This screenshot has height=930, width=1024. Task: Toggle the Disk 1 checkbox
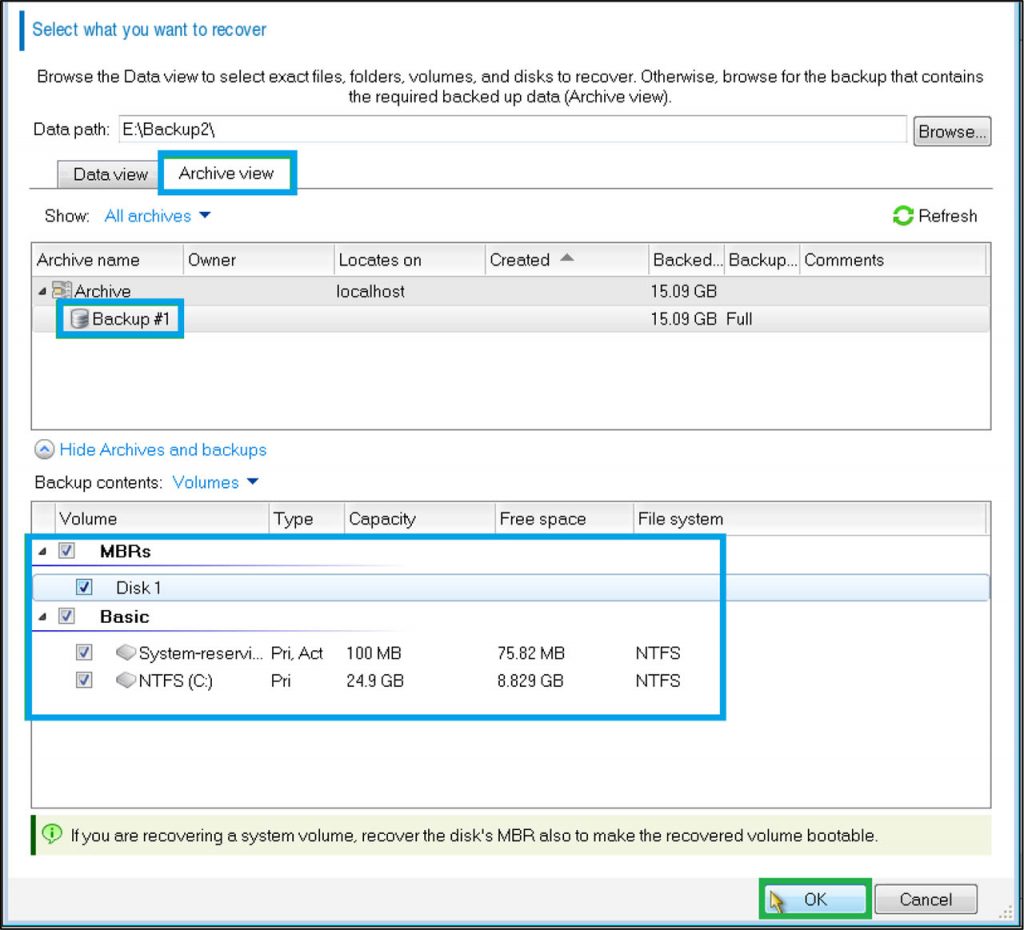tap(85, 588)
